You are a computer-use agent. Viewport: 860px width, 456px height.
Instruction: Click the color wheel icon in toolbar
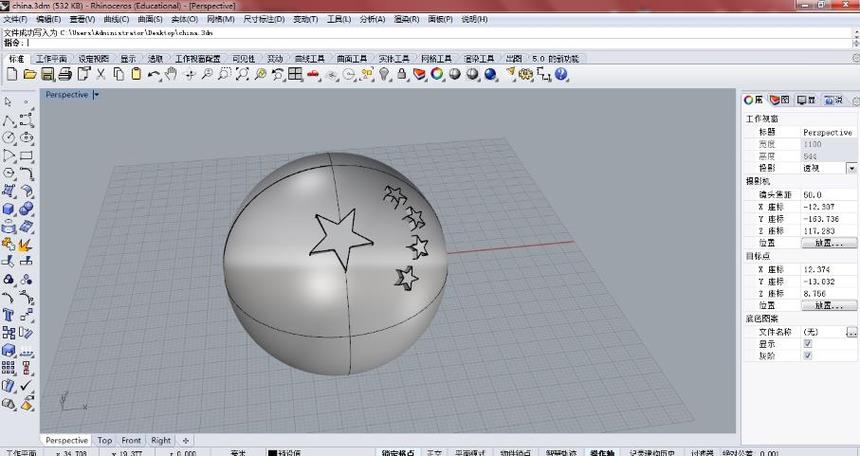pos(438,74)
